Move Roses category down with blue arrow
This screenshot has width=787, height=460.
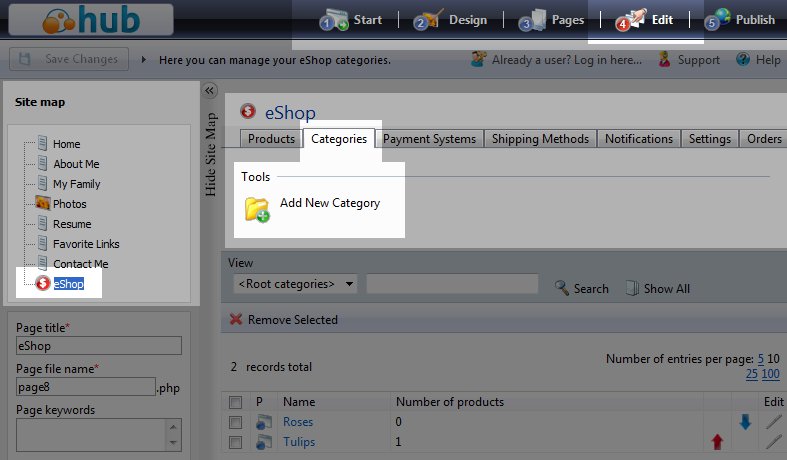pos(745,422)
